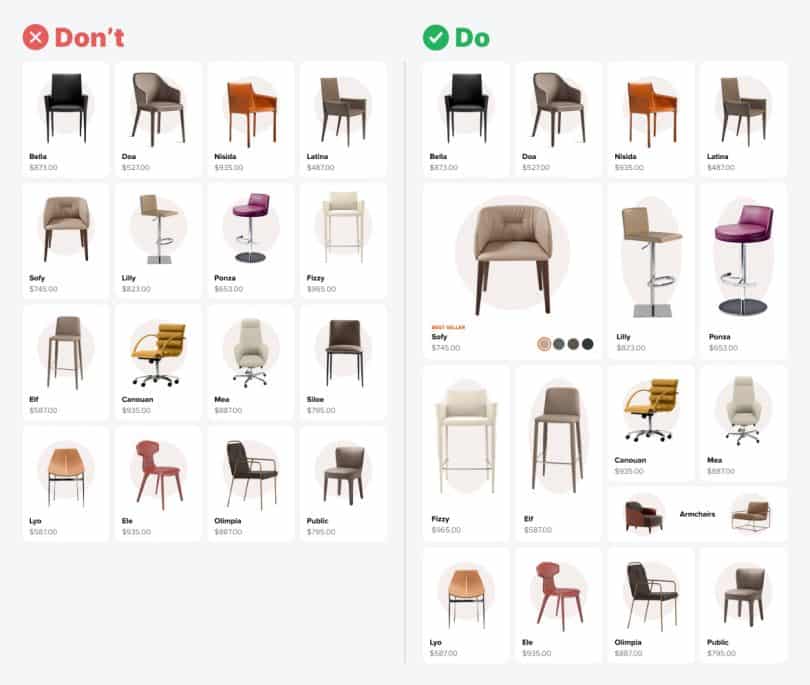810x685 pixels.
Task: Click the Doa chair name in Don't grid
Action: [129, 156]
